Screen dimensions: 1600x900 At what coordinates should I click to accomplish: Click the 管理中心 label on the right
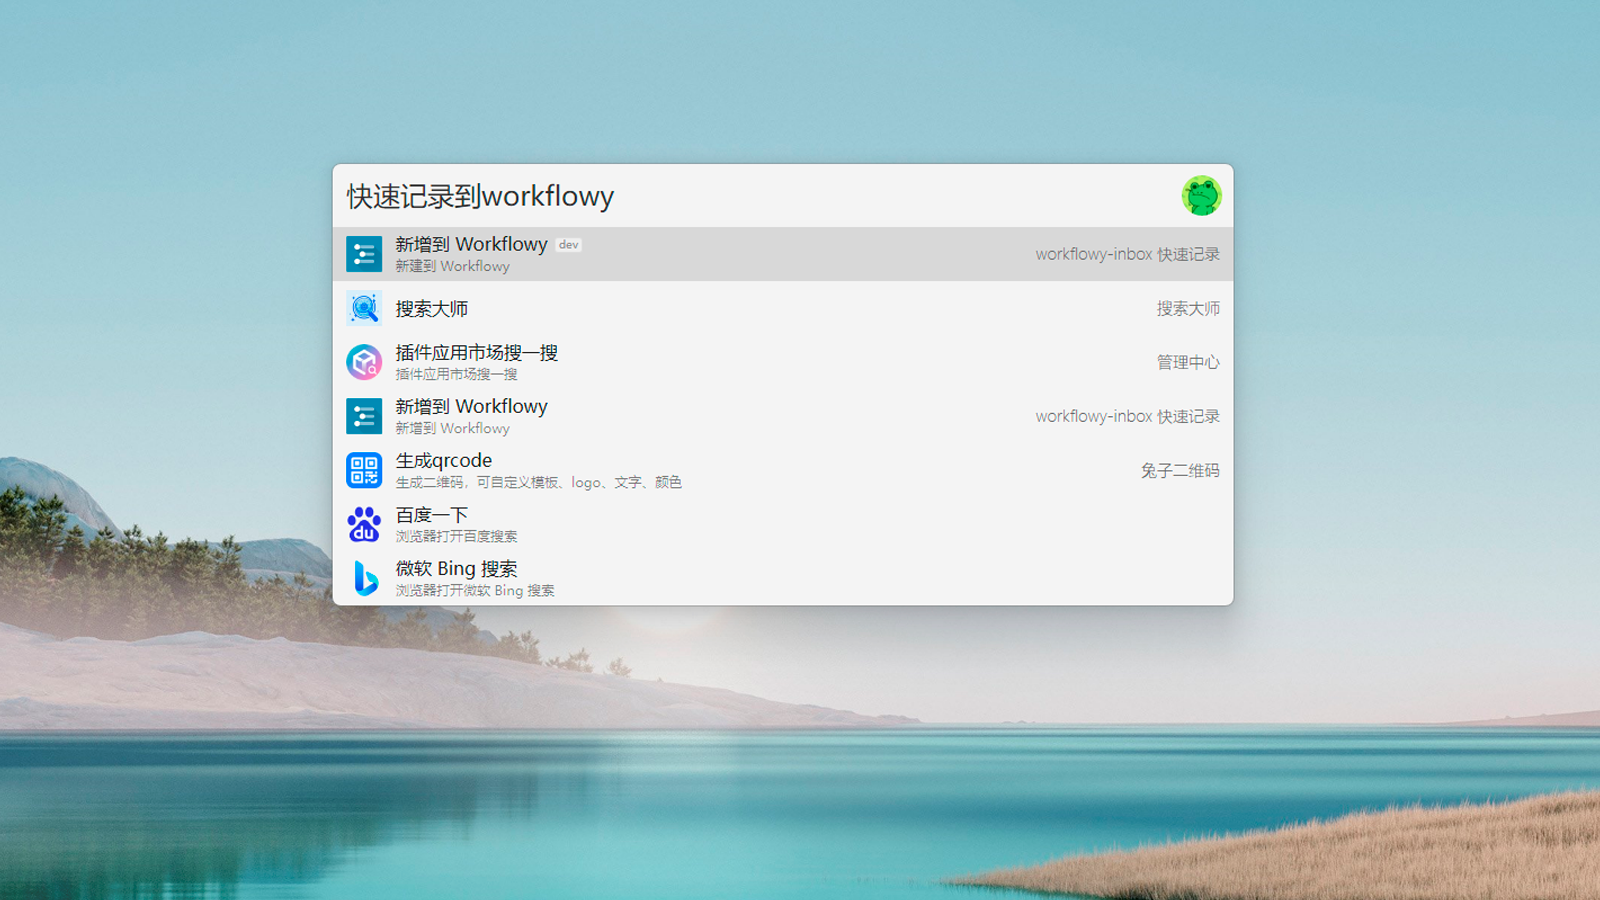[1188, 362]
